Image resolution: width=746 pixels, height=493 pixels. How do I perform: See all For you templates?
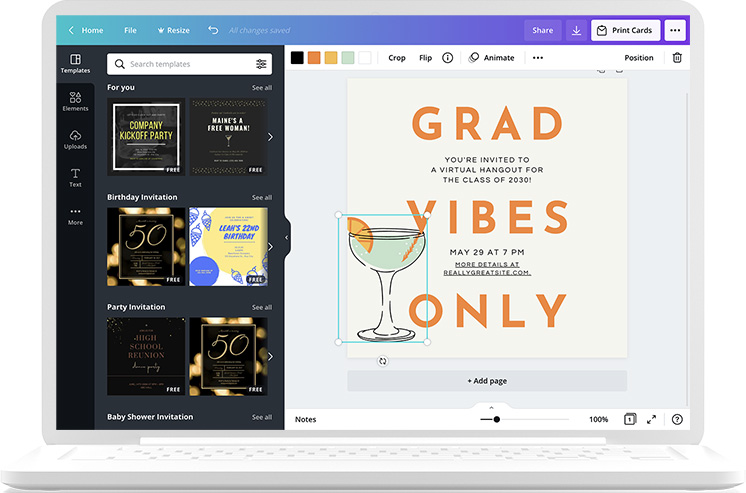click(x=262, y=88)
